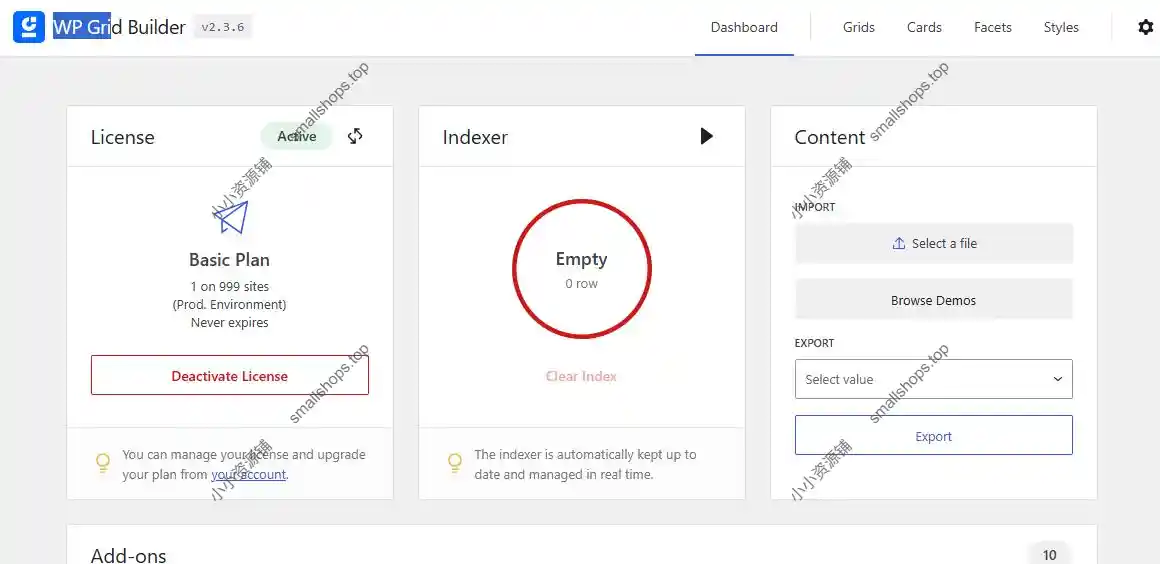Click the WP Grid Builder logo icon
The width and height of the screenshot is (1160, 564).
coord(29,27)
